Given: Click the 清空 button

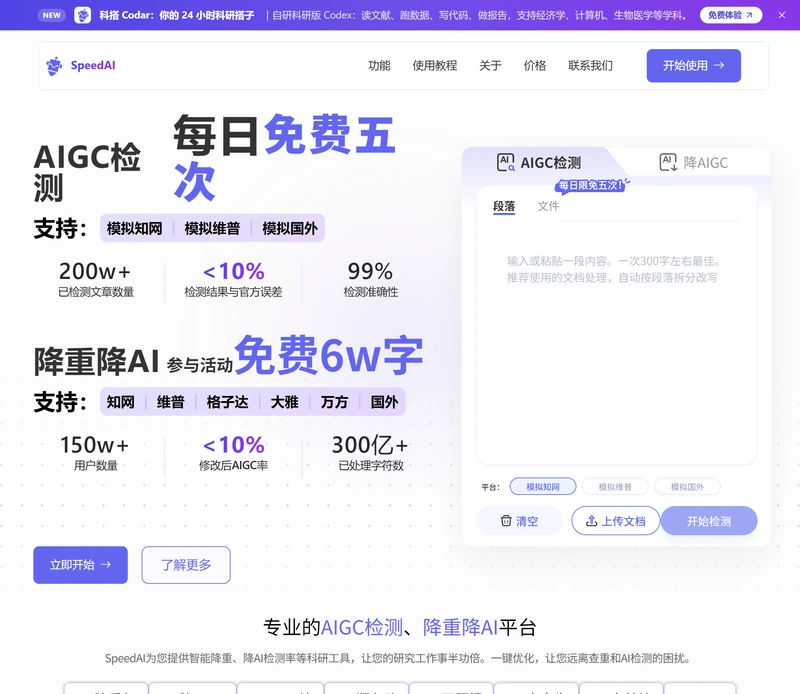Looking at the screenshot, I should pos(519,520).
